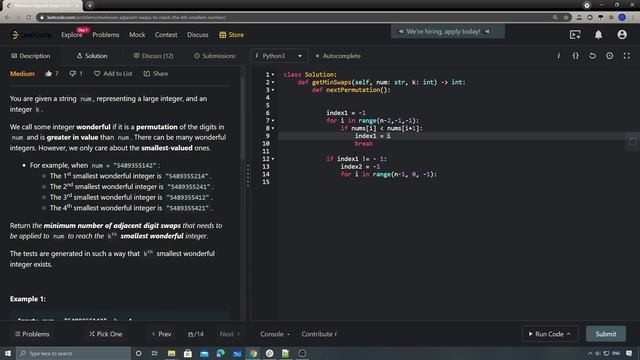The width and height of the screenshot is (640, 360).
Task: Open a new browser tab
Action: [x=90, y=5]
